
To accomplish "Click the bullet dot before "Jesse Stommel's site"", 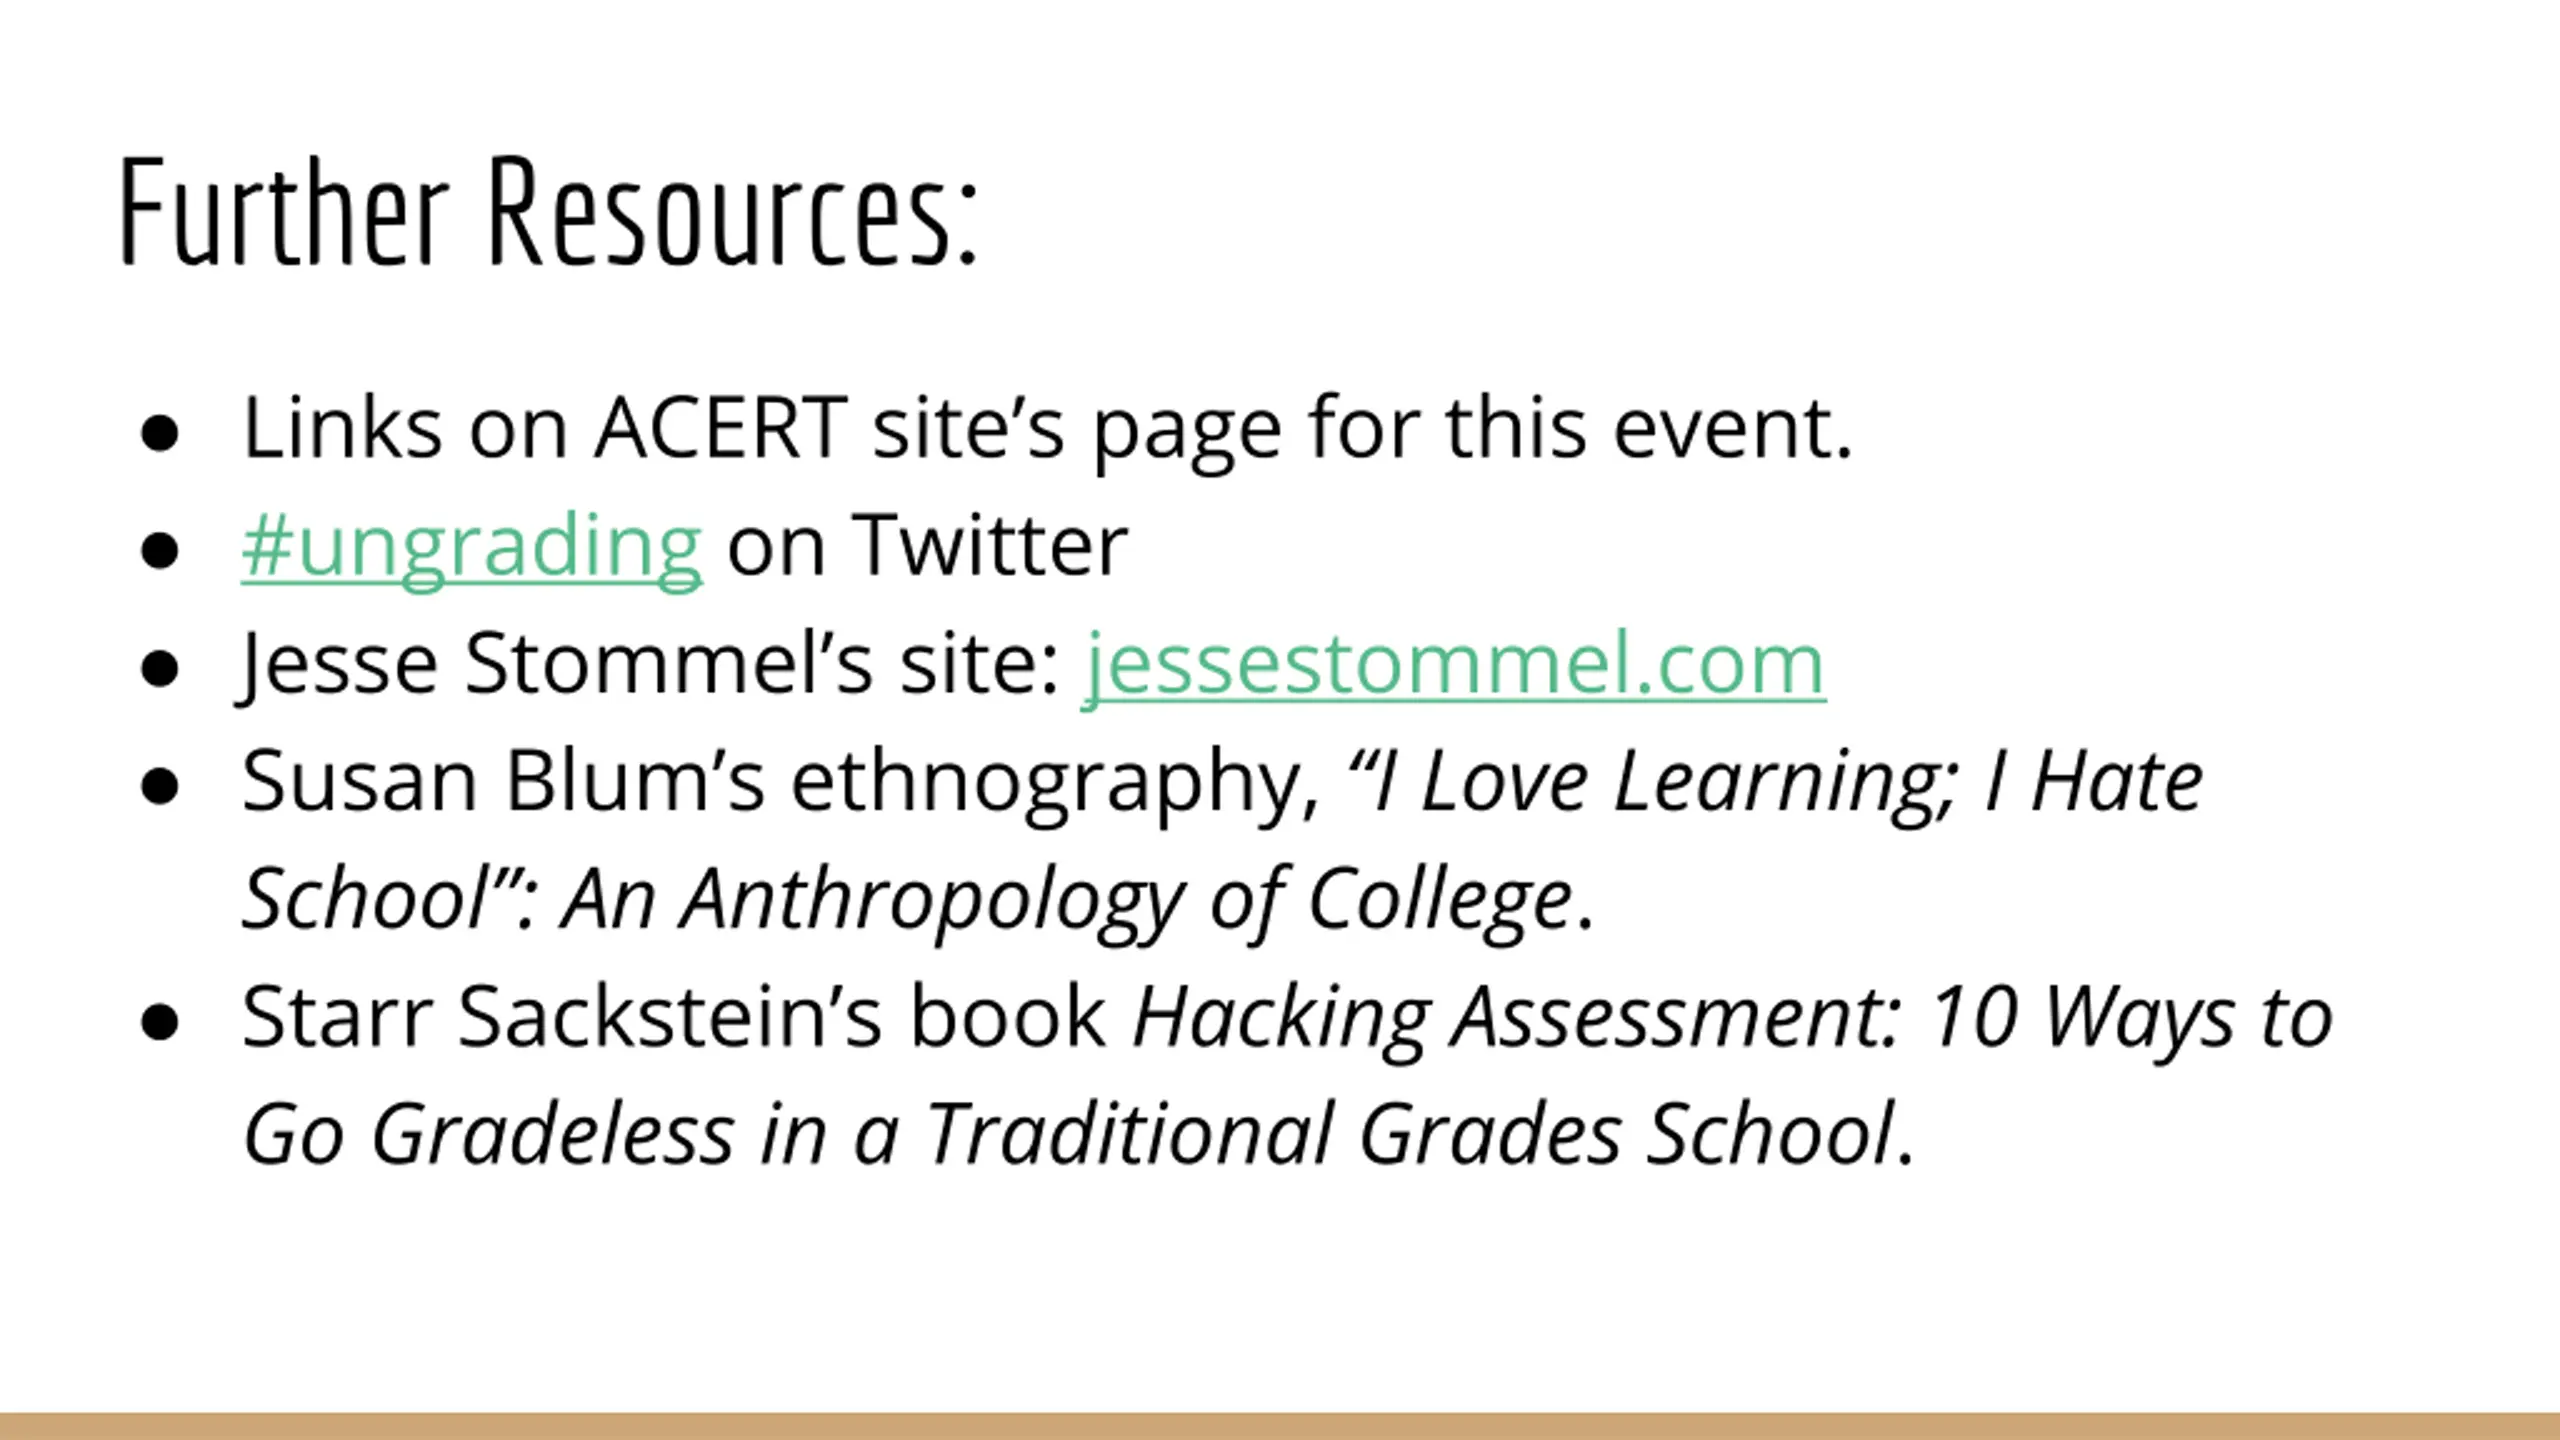I will coord(160,670).
